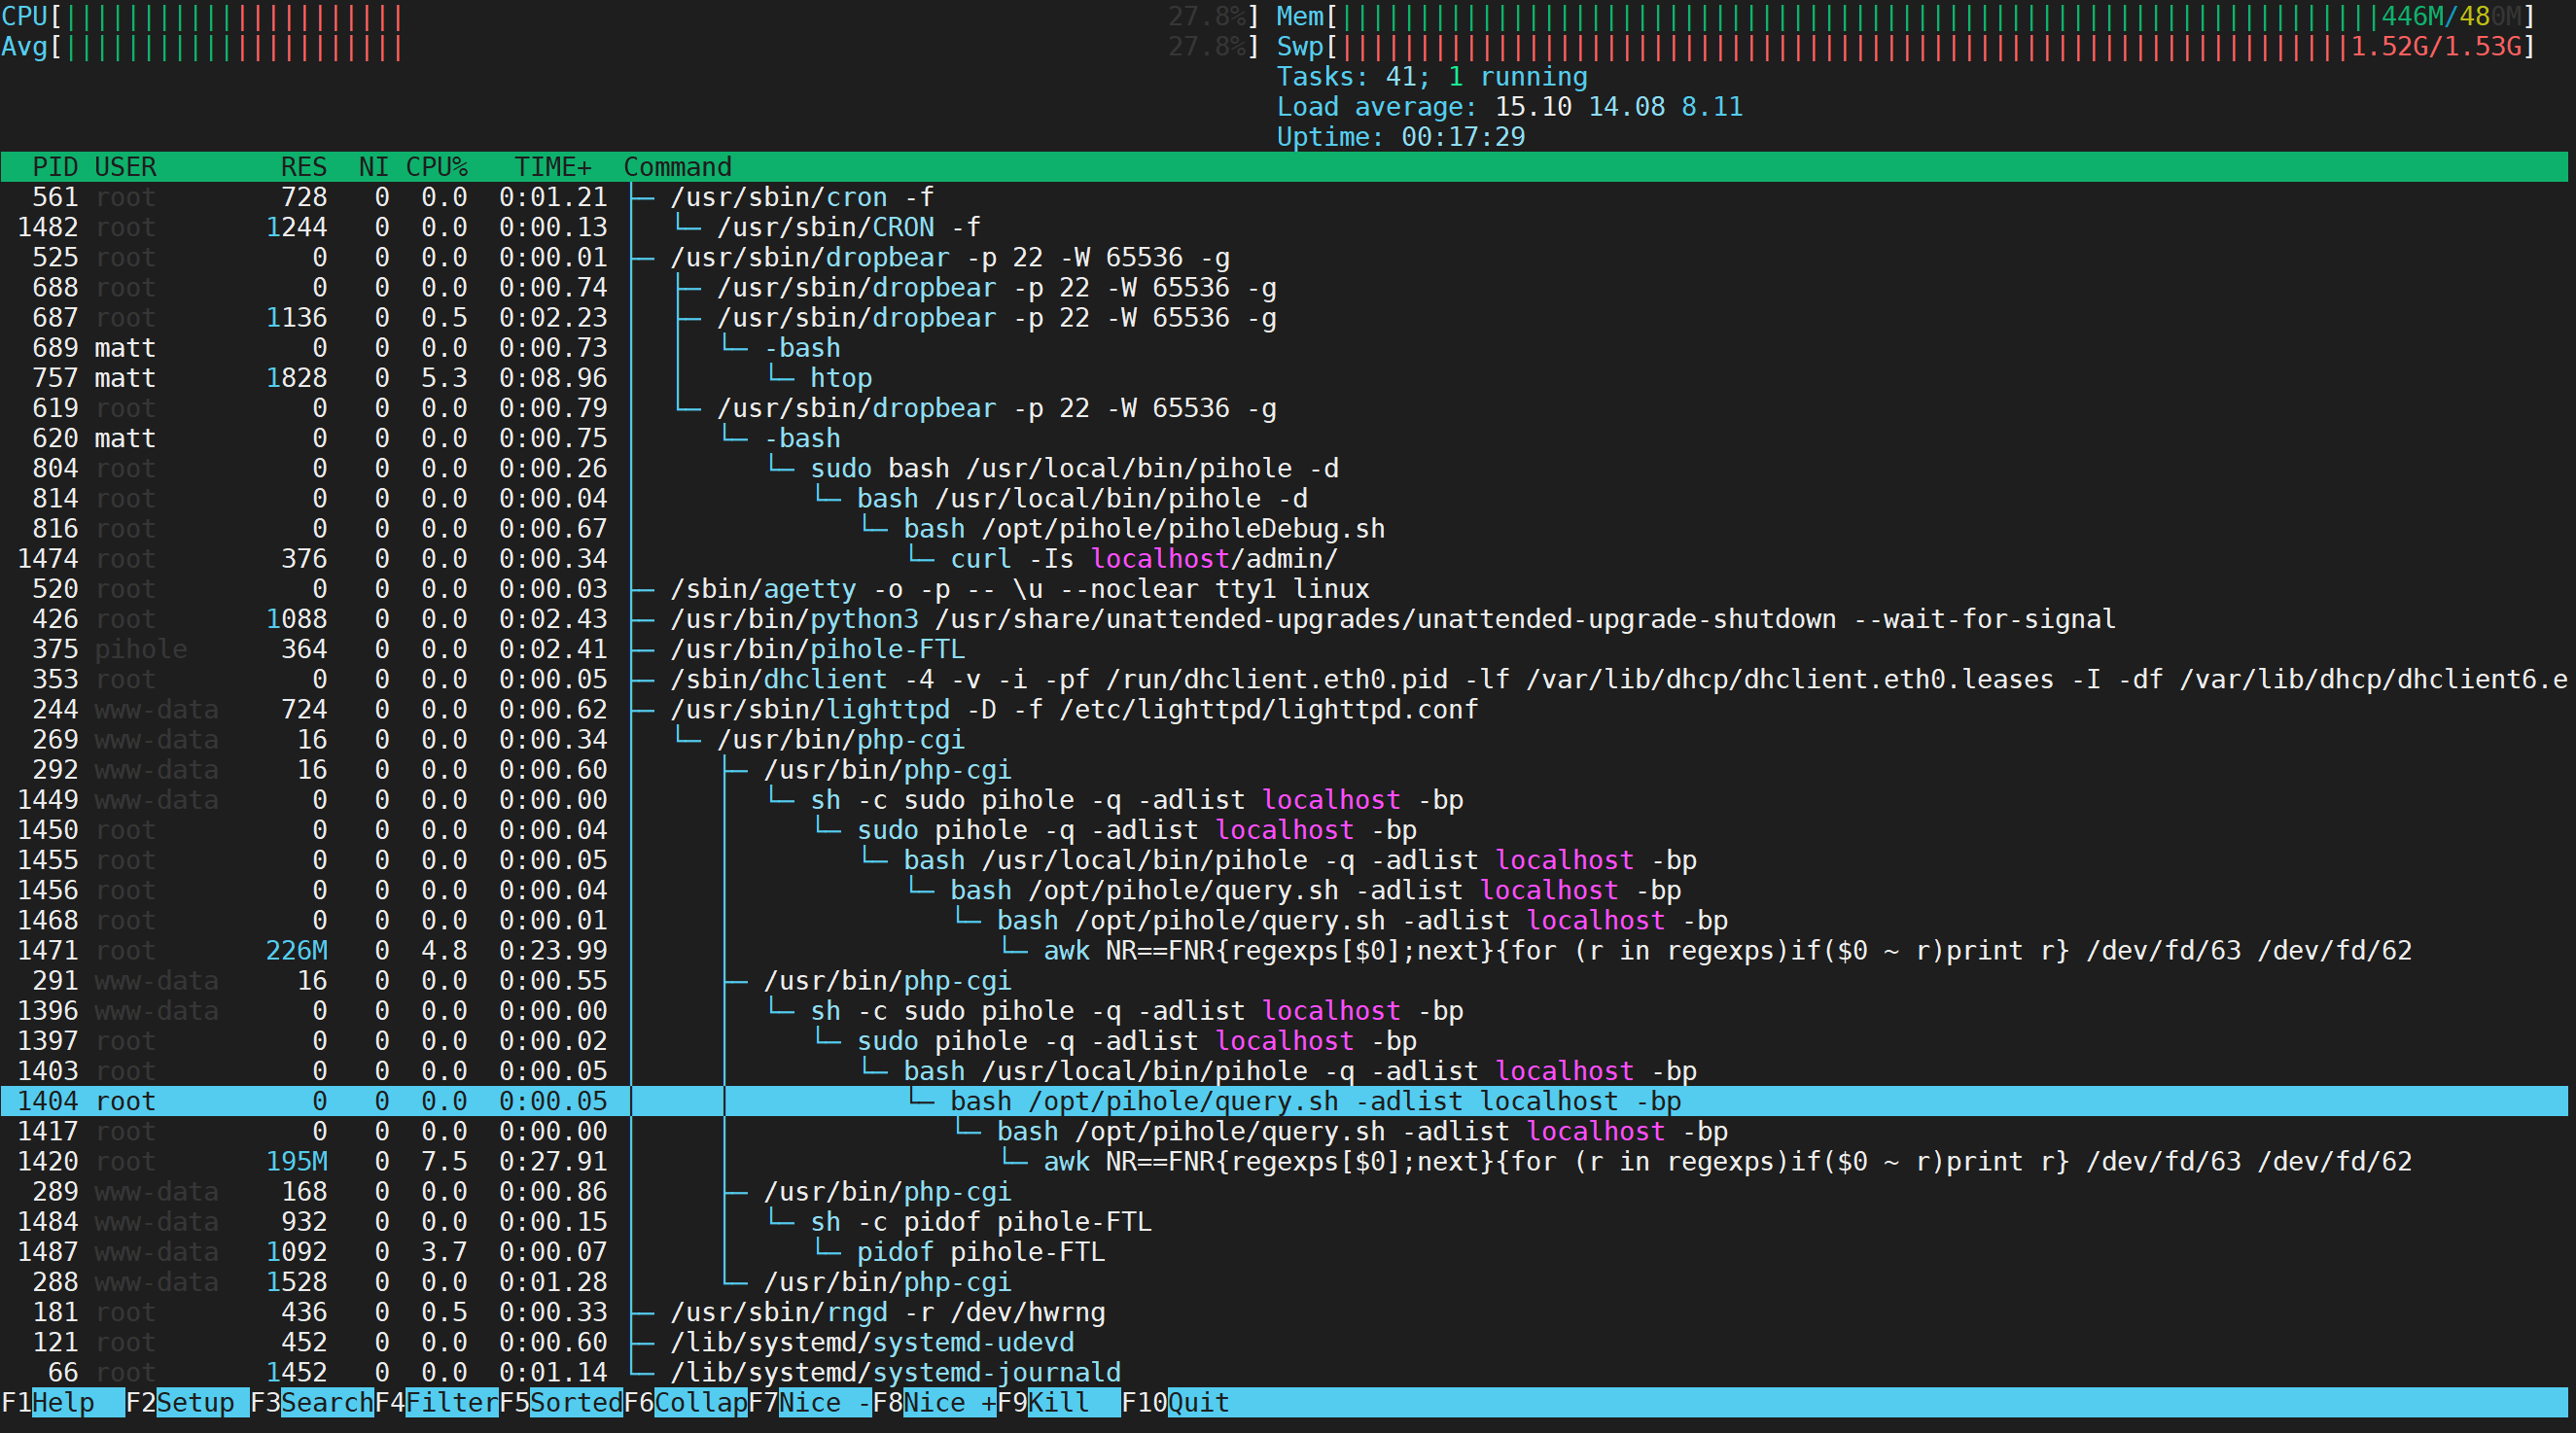Click the Avg CPU meter bar

point(630,47)
